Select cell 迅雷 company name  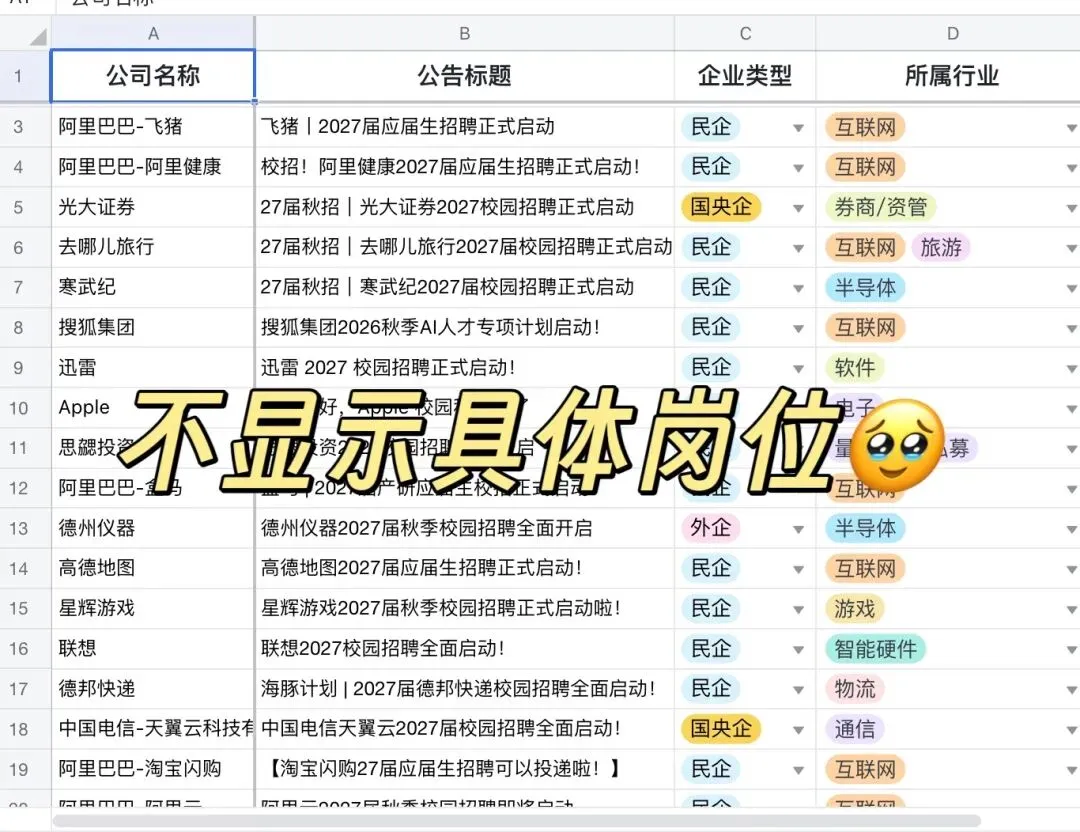click(153, 368)
